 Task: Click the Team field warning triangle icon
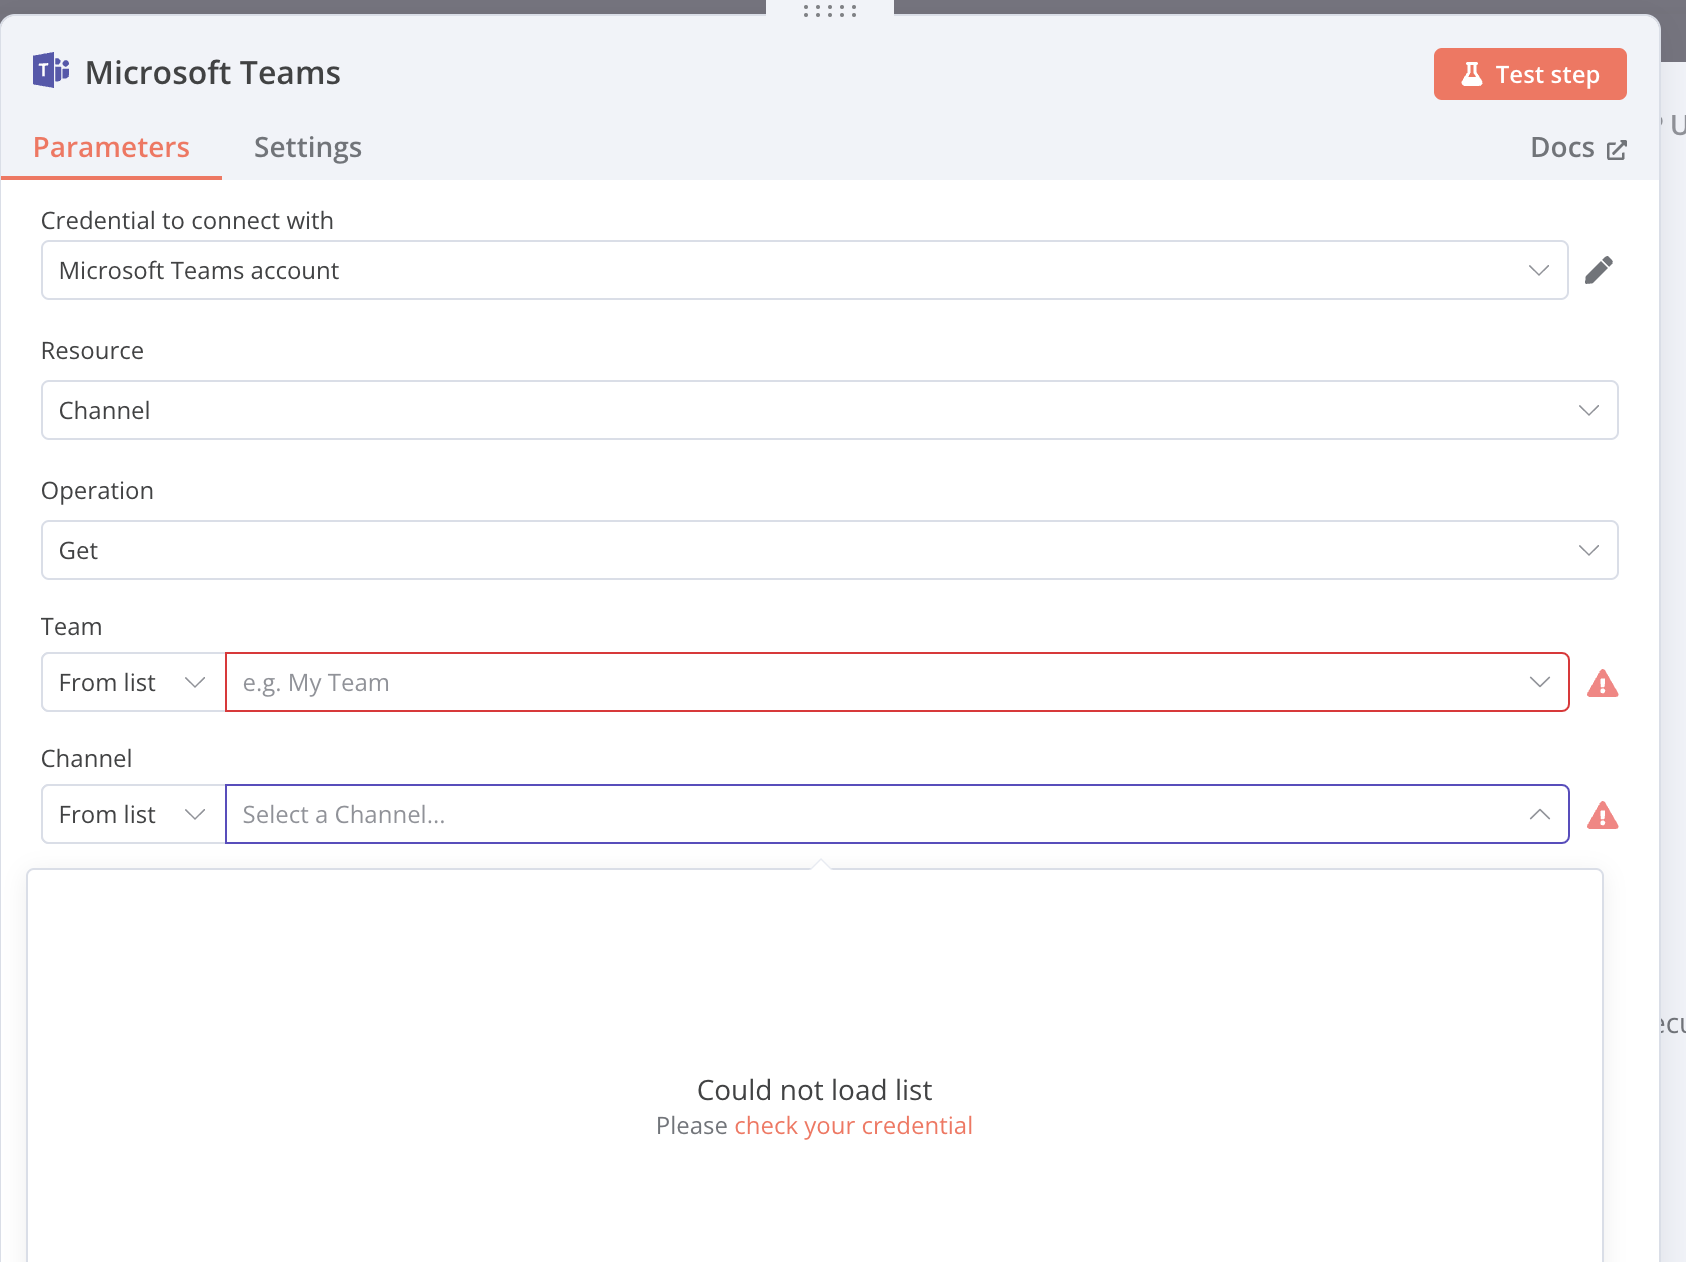coord(1602,683)
